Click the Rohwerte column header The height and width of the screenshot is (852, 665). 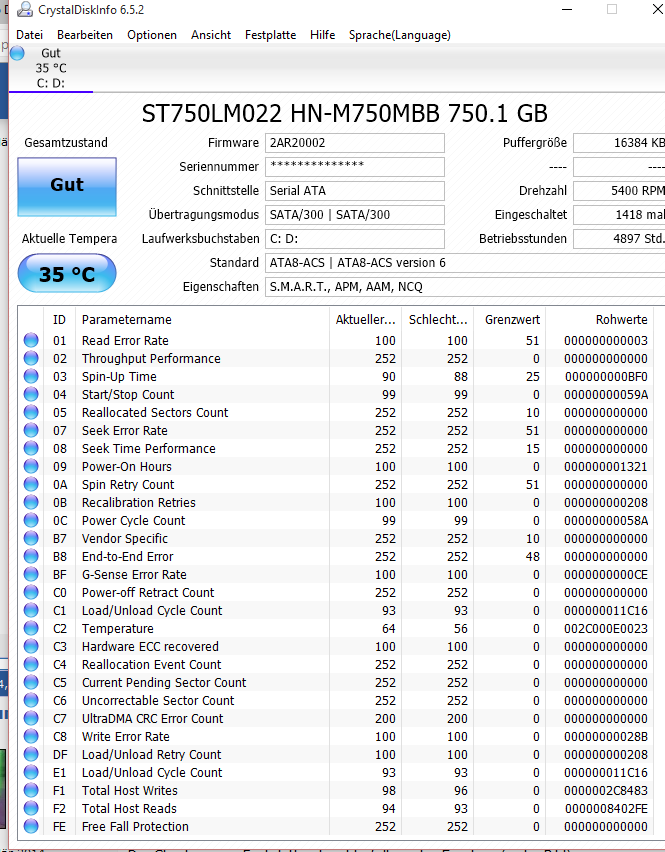coord(602,320)
